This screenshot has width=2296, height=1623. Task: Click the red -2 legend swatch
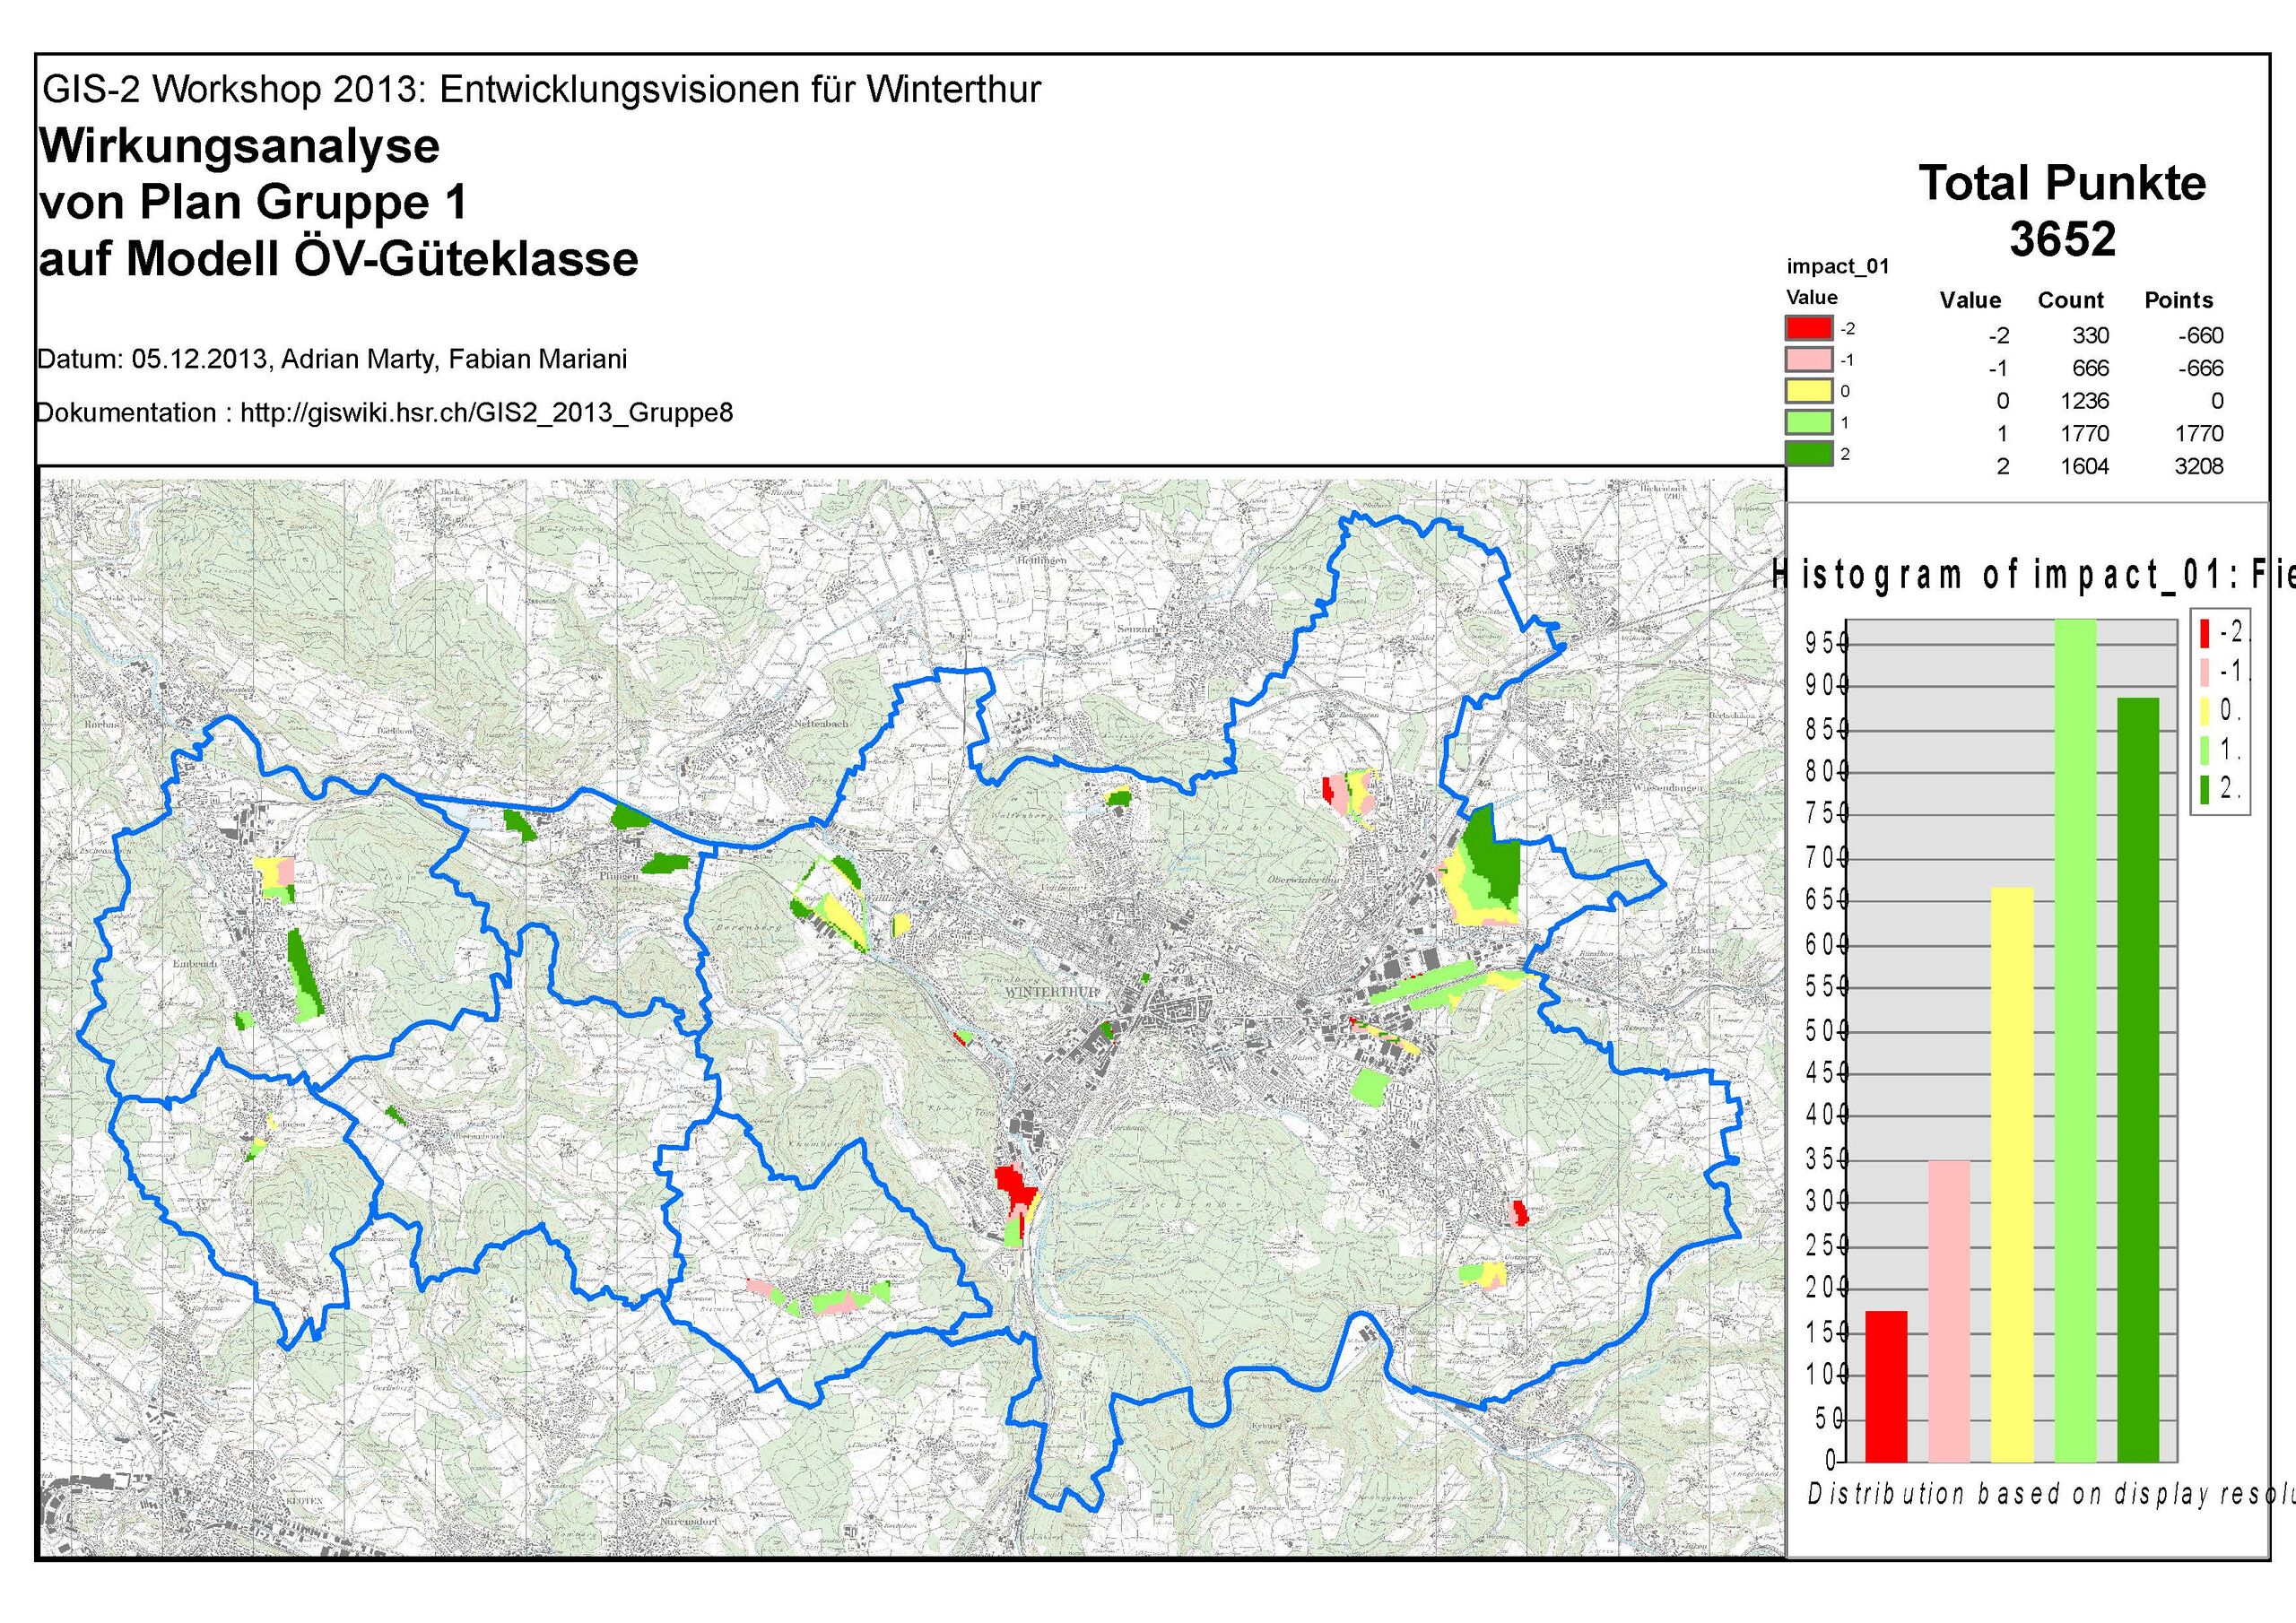pos(1808,328)
